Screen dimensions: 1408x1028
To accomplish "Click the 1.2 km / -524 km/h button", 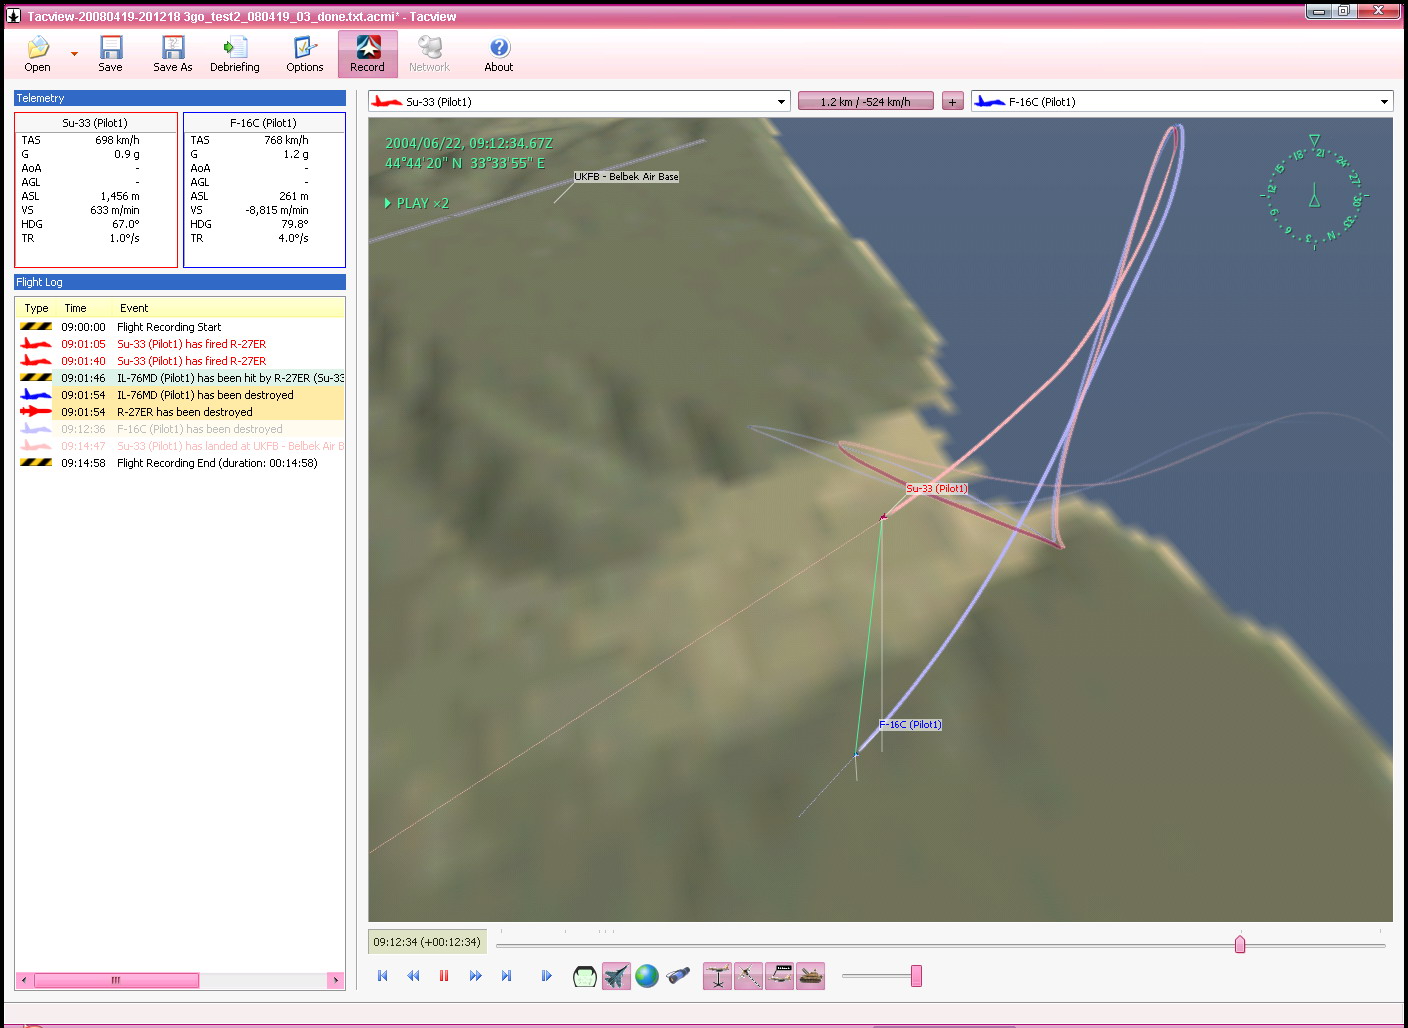I will click(865, 102).
